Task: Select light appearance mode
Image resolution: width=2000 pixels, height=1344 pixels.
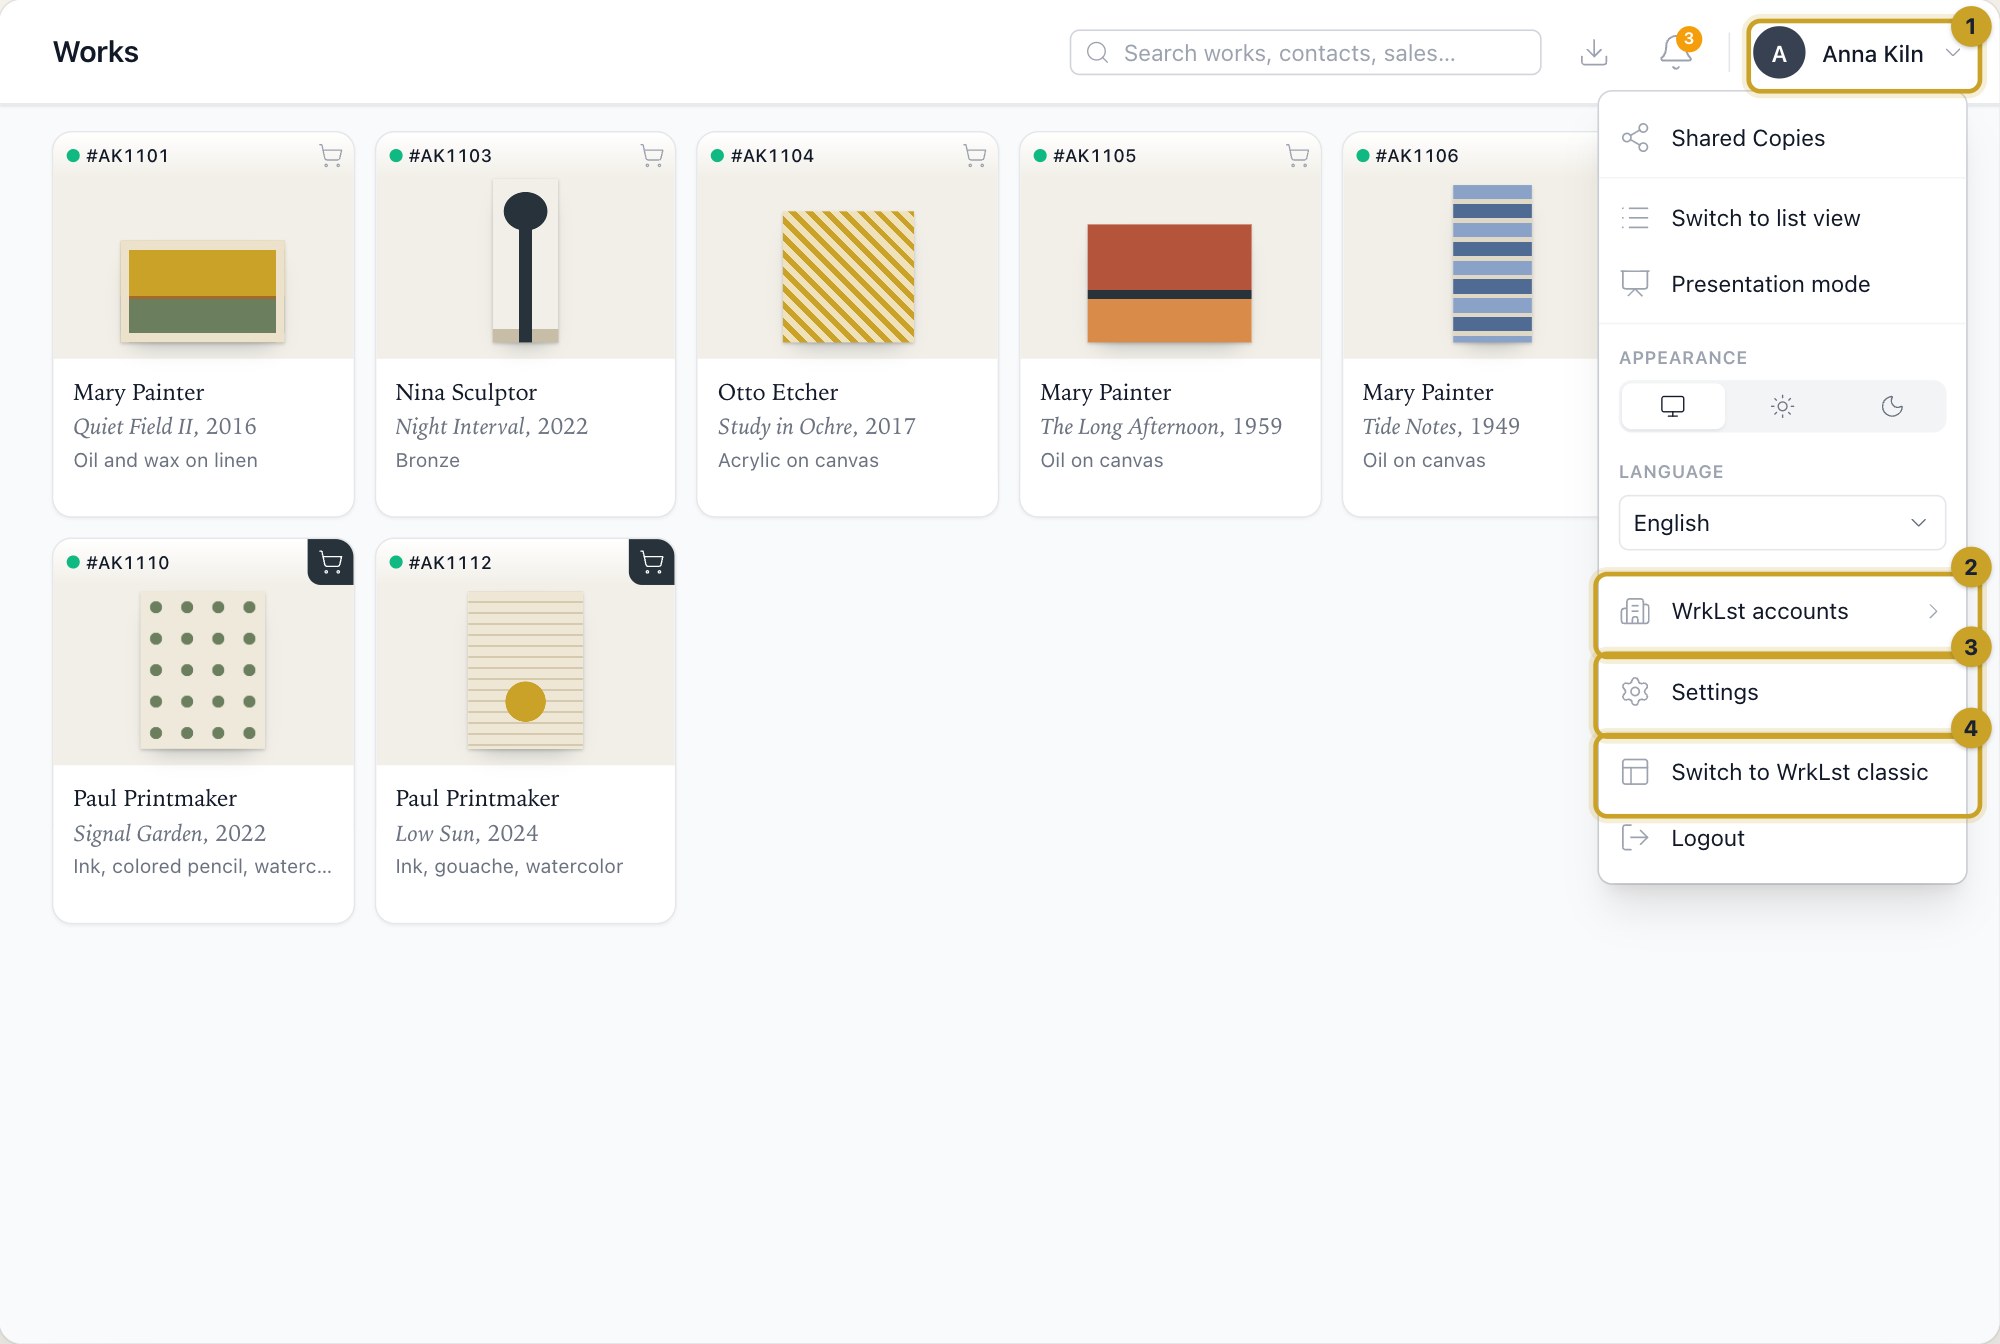Action: 1782,406
